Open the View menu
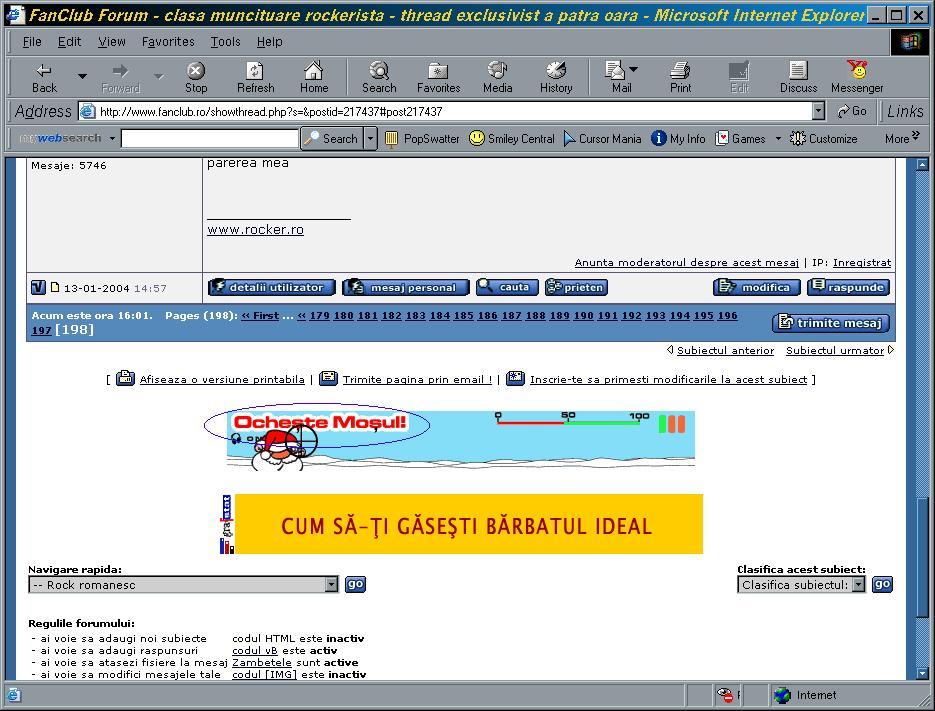The height and width of the screenshot is (711, 935). [x=111, y=42]
